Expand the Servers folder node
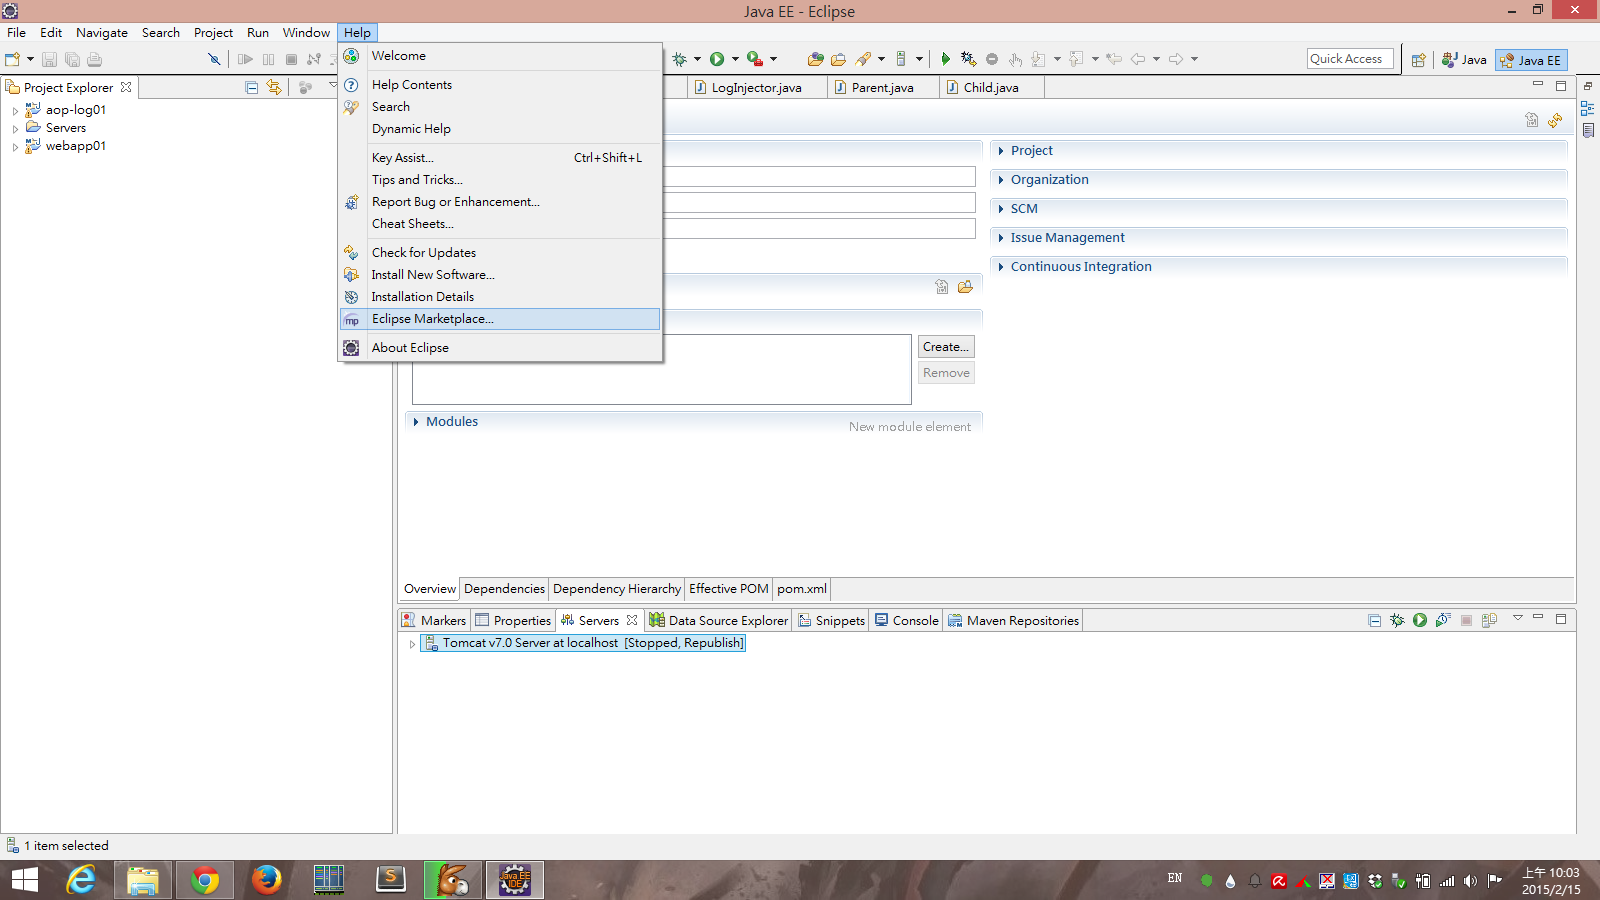 [15, 129]
